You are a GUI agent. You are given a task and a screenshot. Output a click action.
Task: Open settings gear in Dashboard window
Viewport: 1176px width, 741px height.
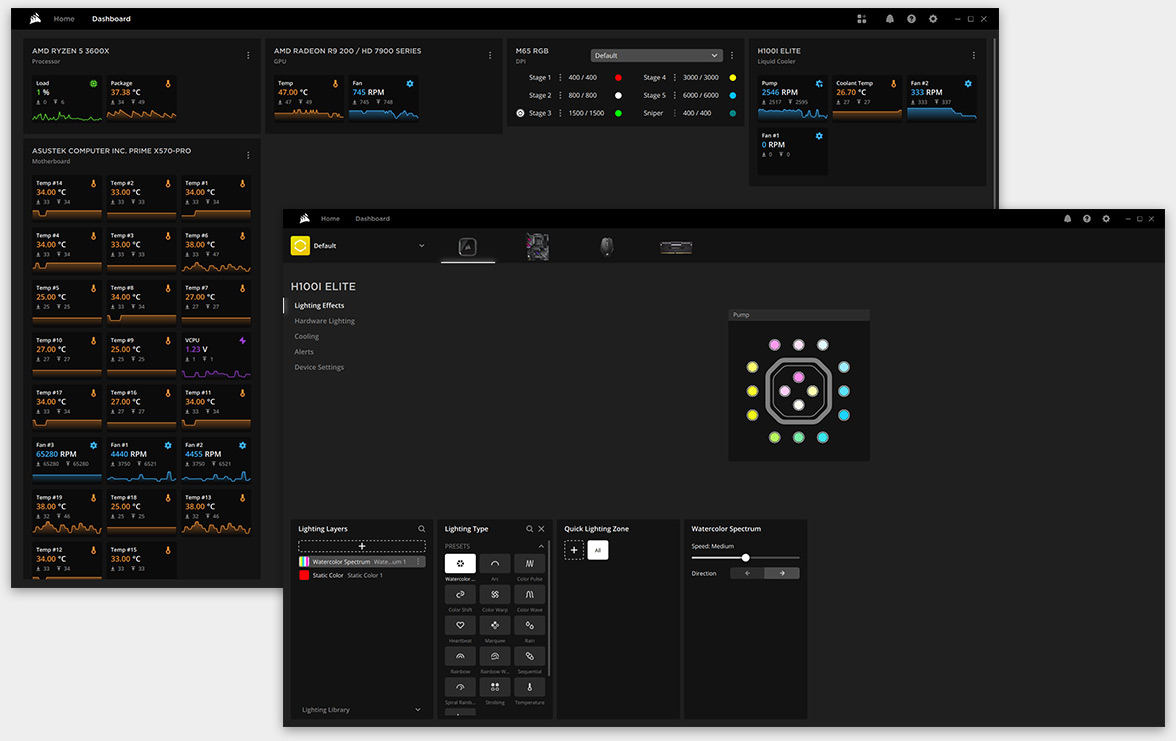click(x=933, y=19)
